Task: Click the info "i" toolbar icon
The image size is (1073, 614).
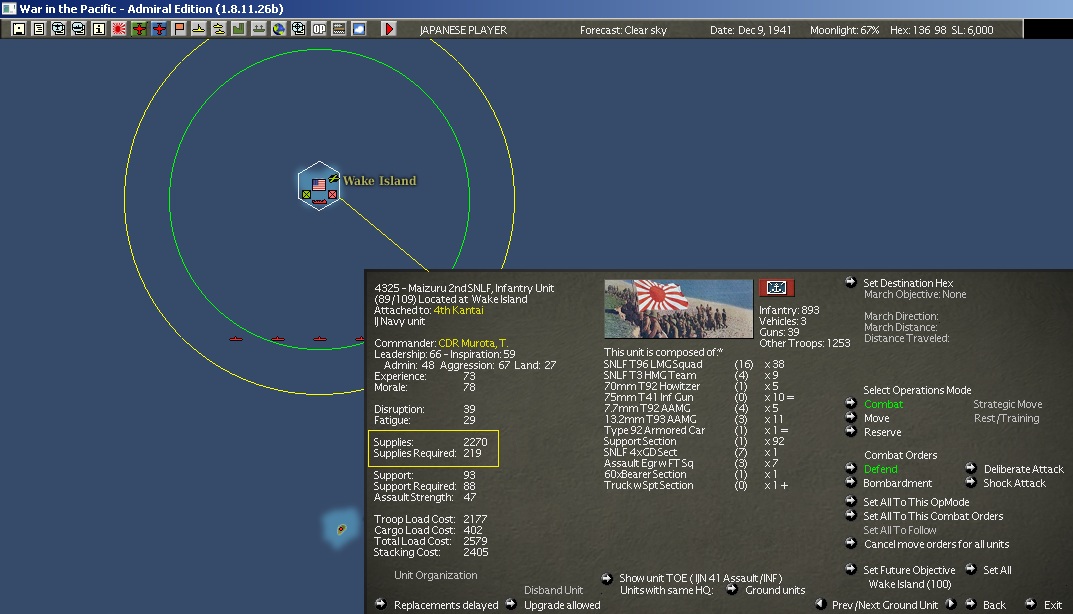Action: point(99,29)
